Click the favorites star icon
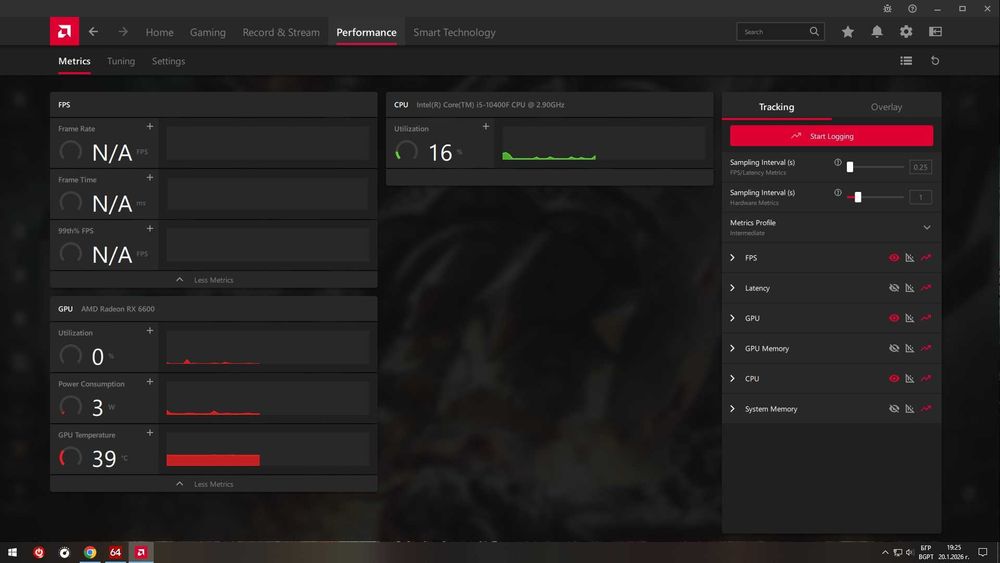Image resolution: width=1000 pixels, height=563 pixels. 848,32
